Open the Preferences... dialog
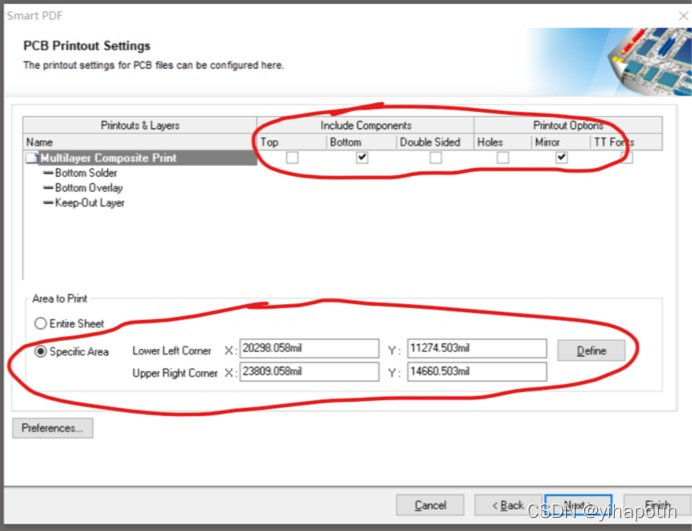The width and height of the screenshot is (692, 531). click(53, 428)
